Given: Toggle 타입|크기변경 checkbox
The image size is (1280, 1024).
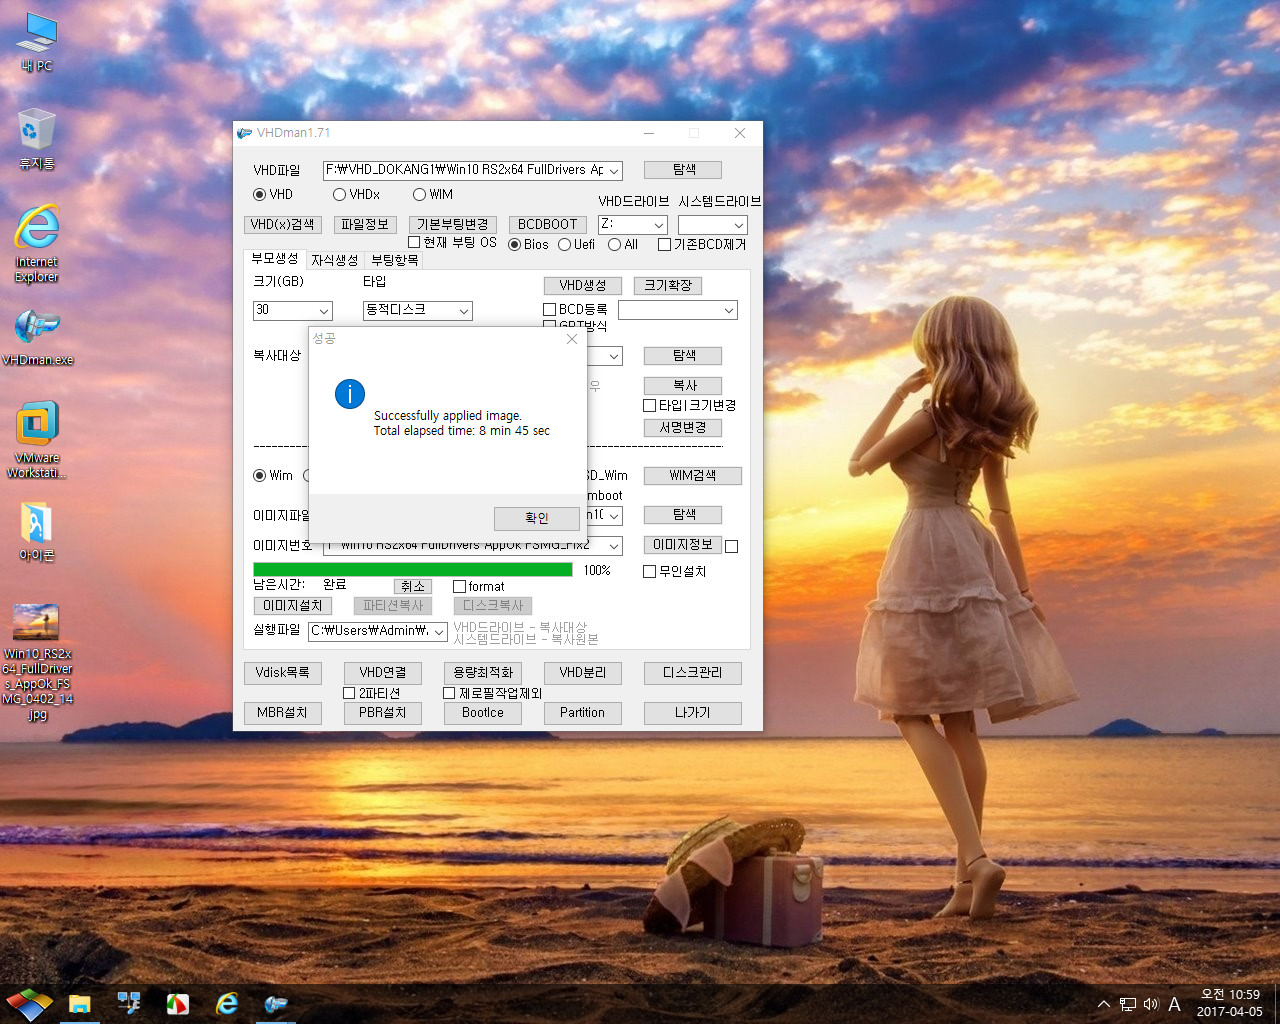Looking at the screenshot, I should [x=649, y=406].
